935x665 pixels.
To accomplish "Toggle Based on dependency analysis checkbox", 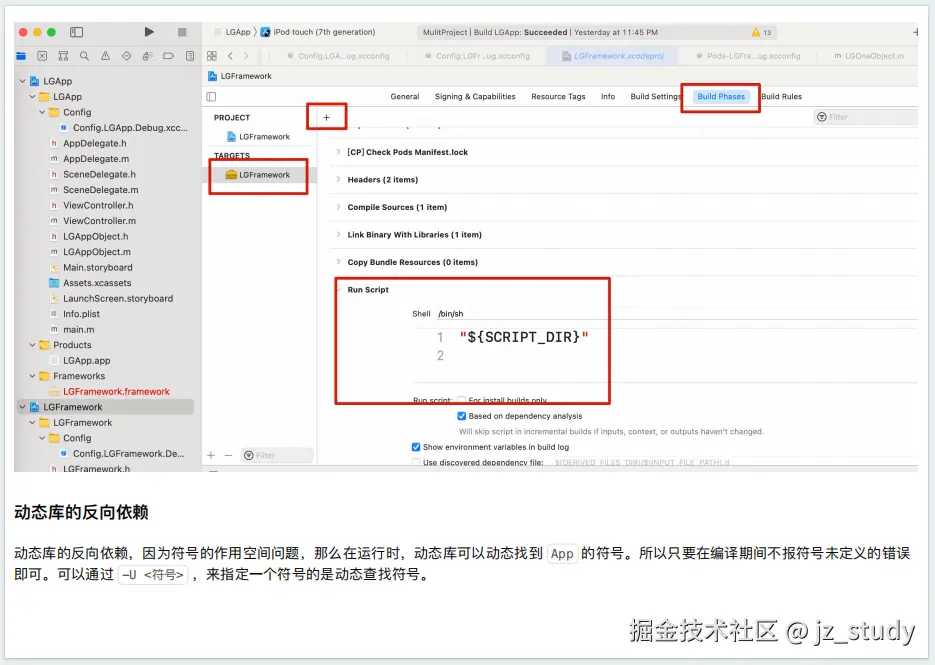I will (x=462, y=416).
